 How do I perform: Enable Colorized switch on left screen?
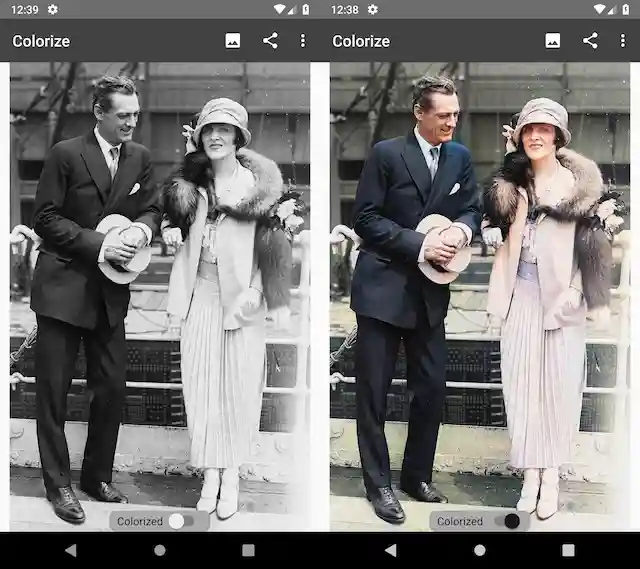(x=180, y=521)
